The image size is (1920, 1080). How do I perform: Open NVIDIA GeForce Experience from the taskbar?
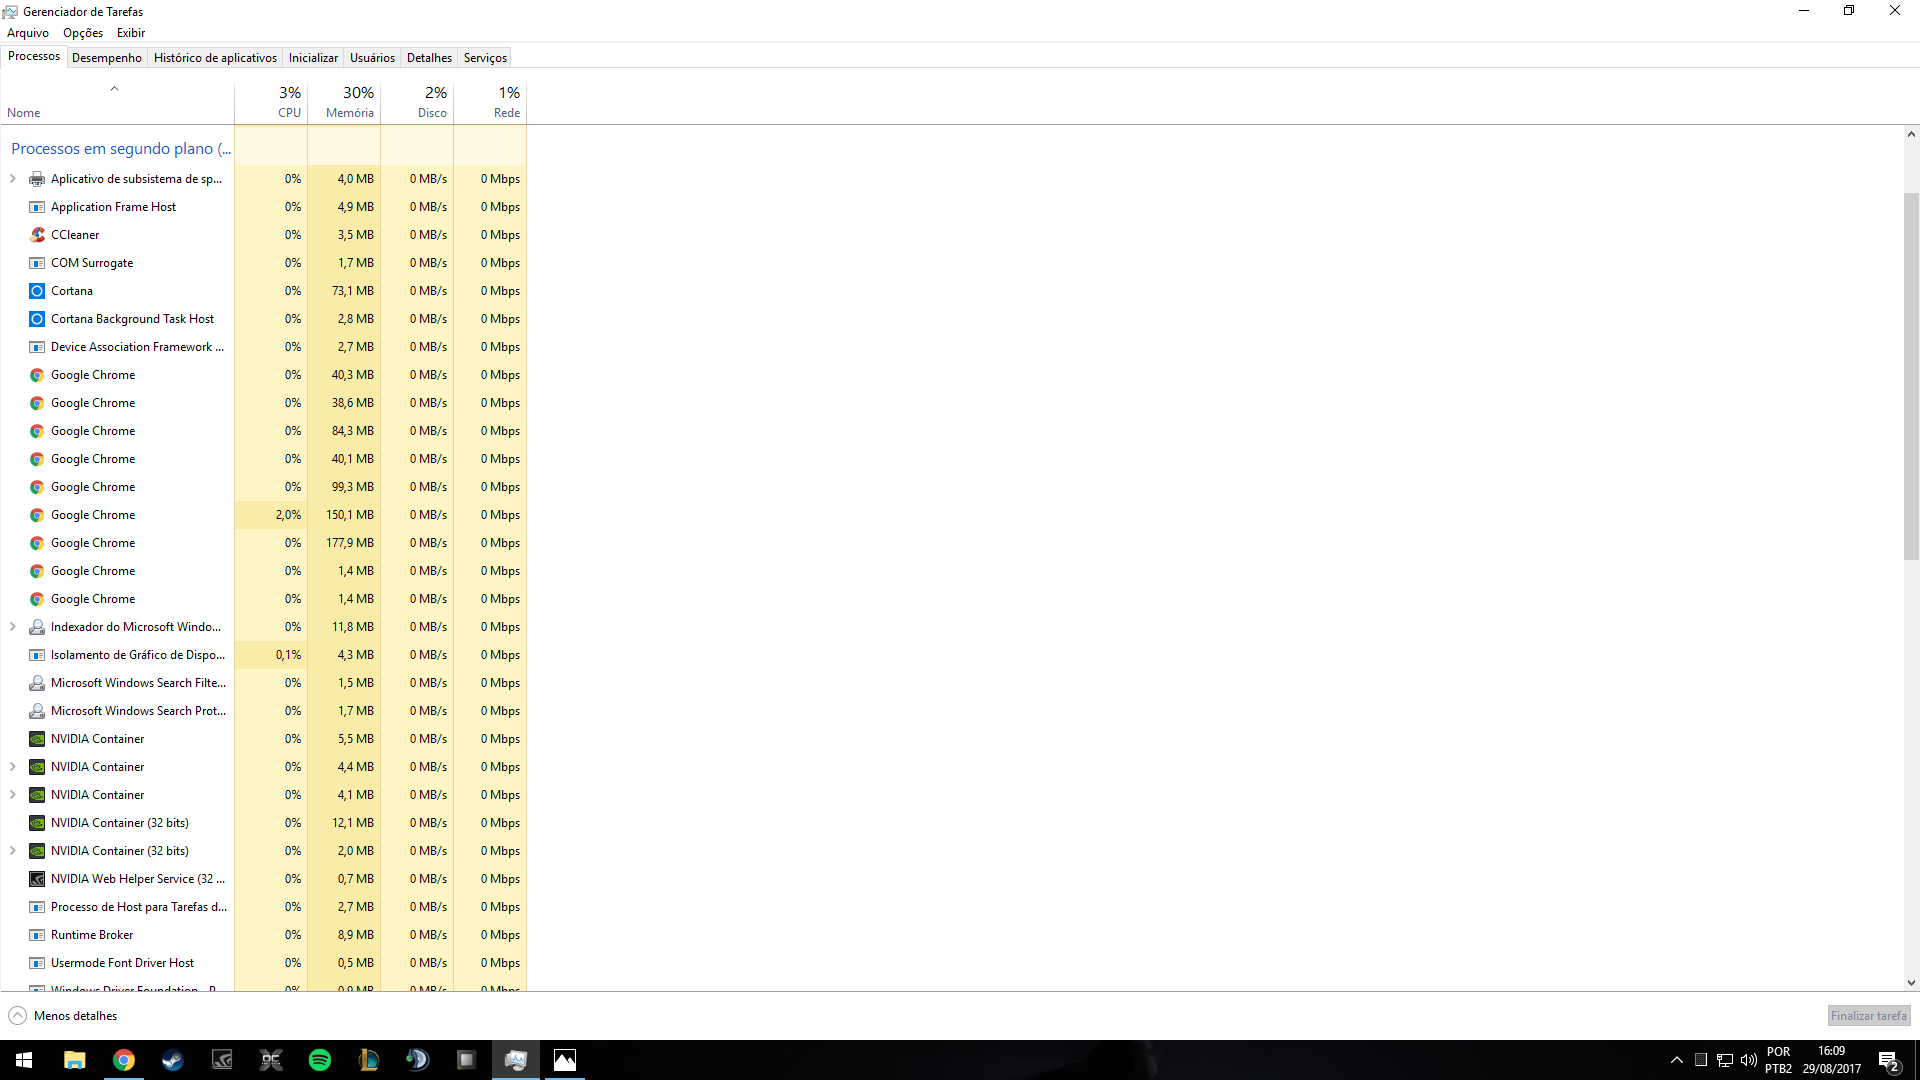(x=222, y=1060)
